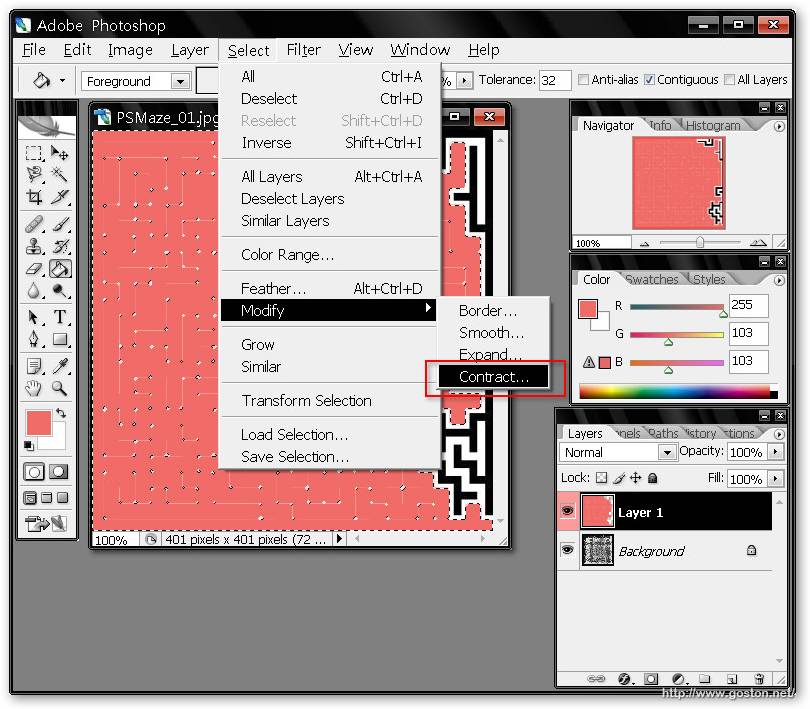Select the History Brush tool
The height and width of the screenshot is (709, 810).
pos(60,246)
